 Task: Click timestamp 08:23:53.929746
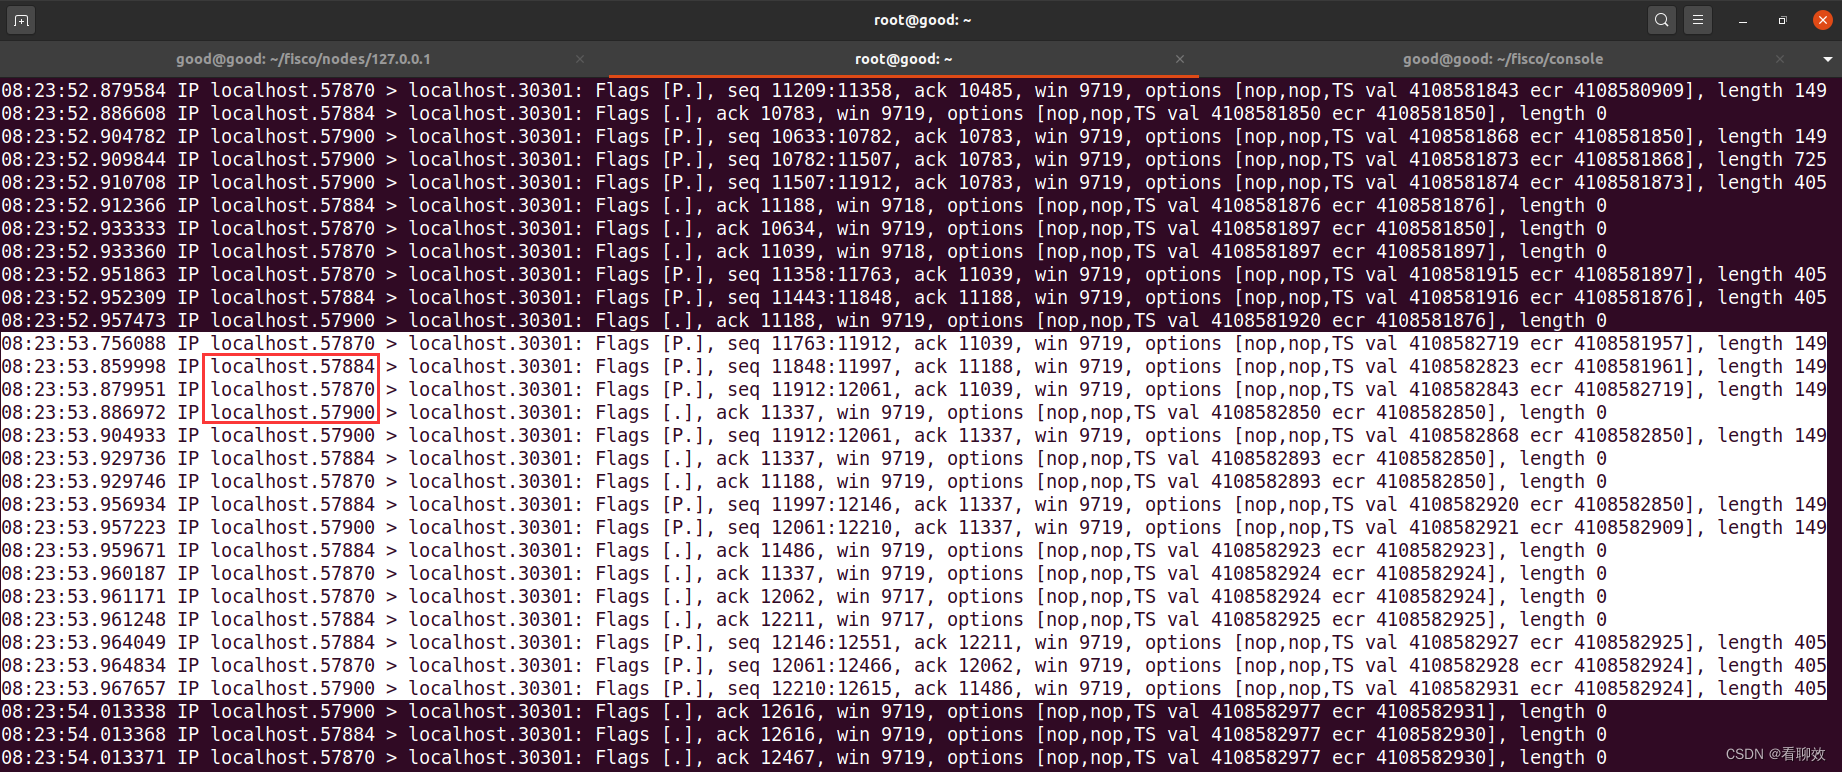84,482
